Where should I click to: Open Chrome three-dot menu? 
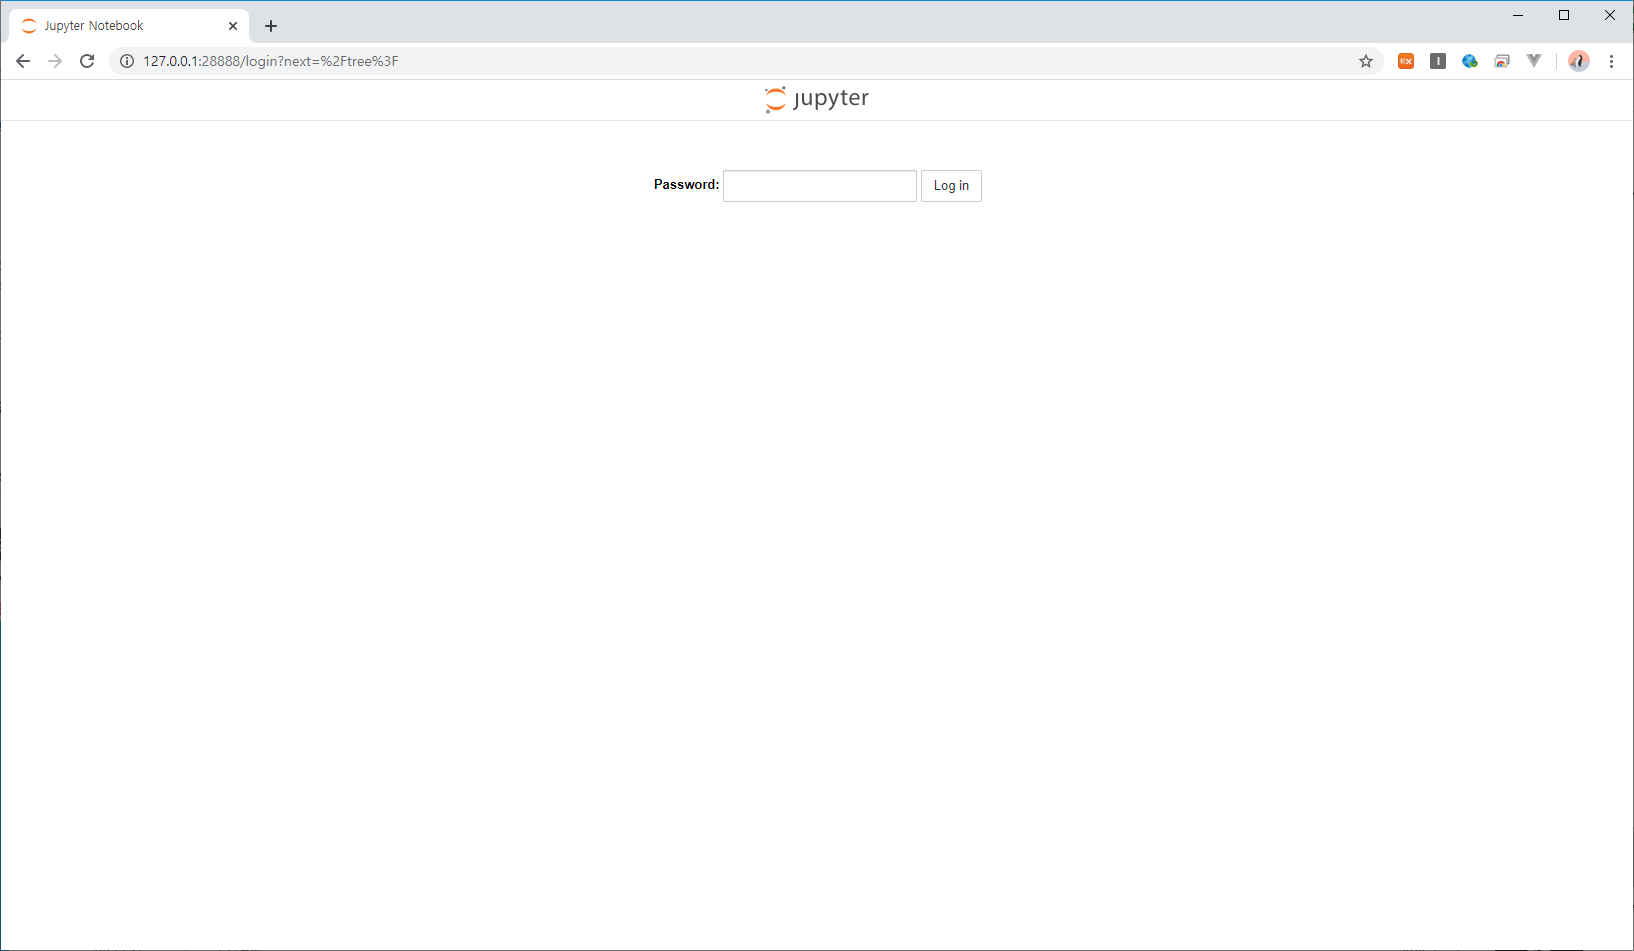click(x=1611, y=61)
